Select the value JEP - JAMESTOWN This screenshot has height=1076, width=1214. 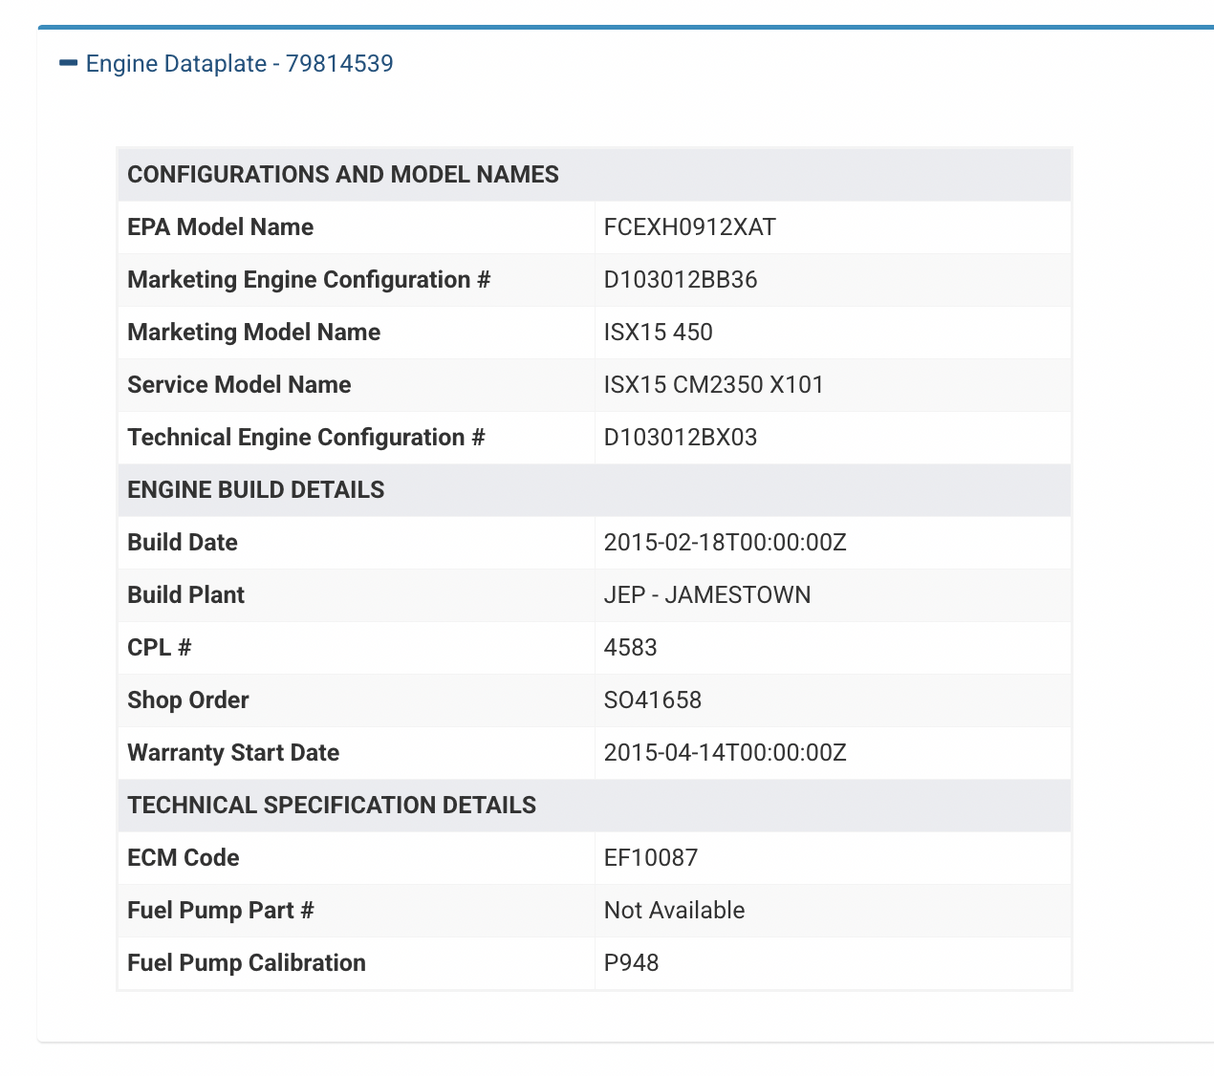pos(707,595)
